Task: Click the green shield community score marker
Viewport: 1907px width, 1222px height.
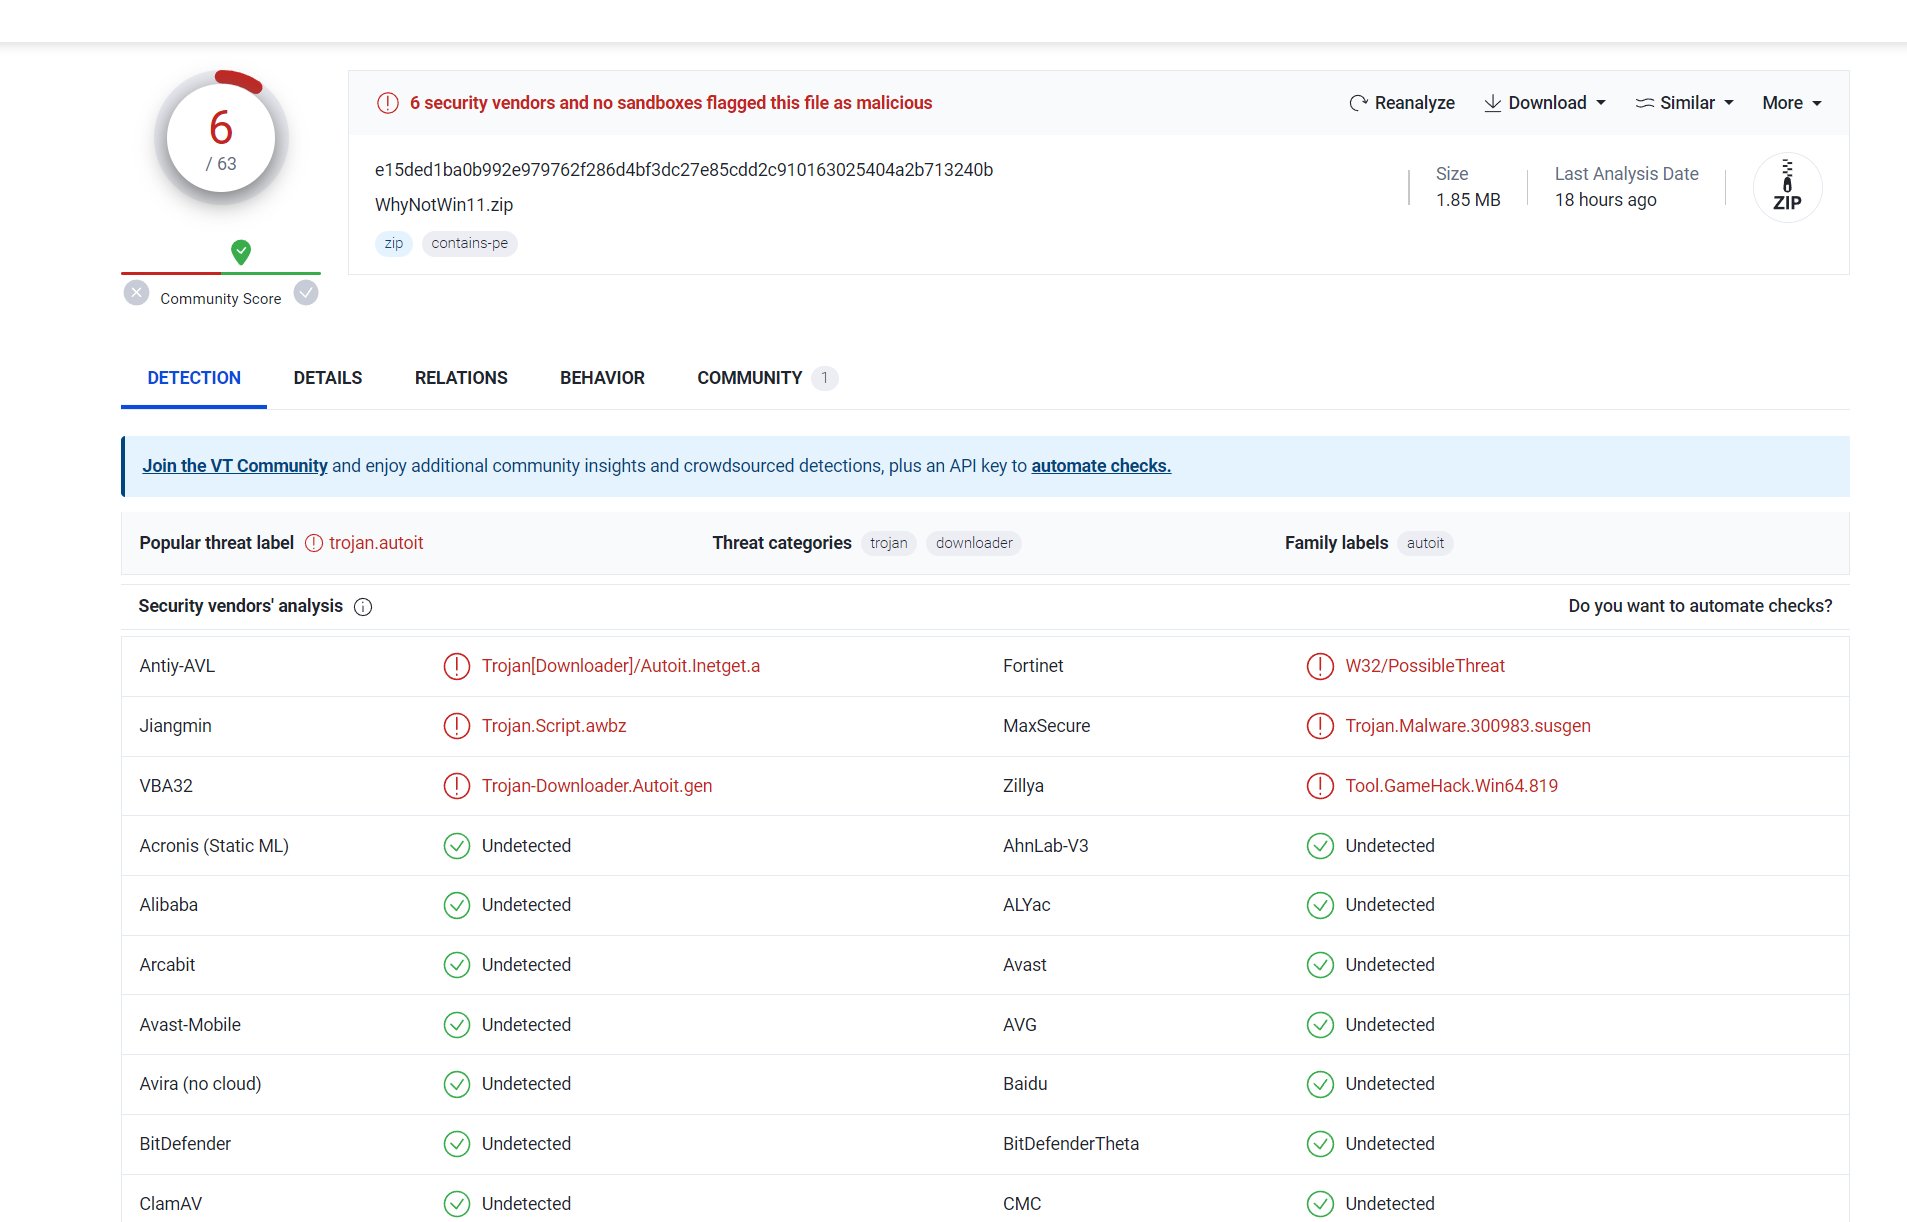Action: click(x=240, y=252)
